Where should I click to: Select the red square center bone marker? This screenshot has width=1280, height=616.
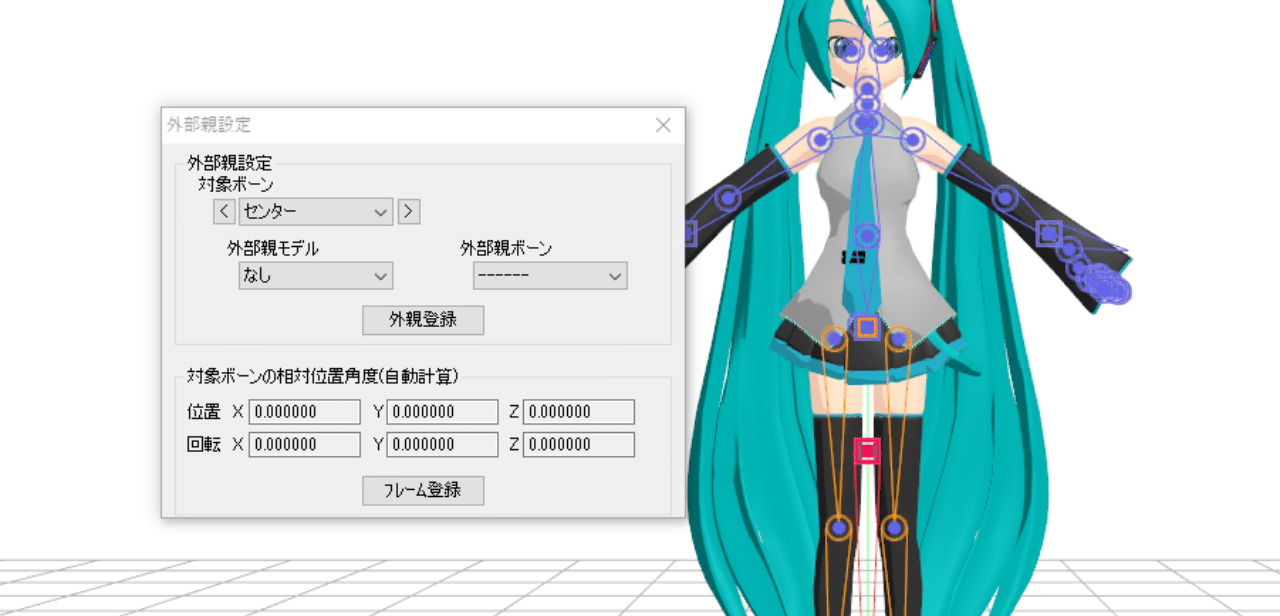(x=867, y=451)
